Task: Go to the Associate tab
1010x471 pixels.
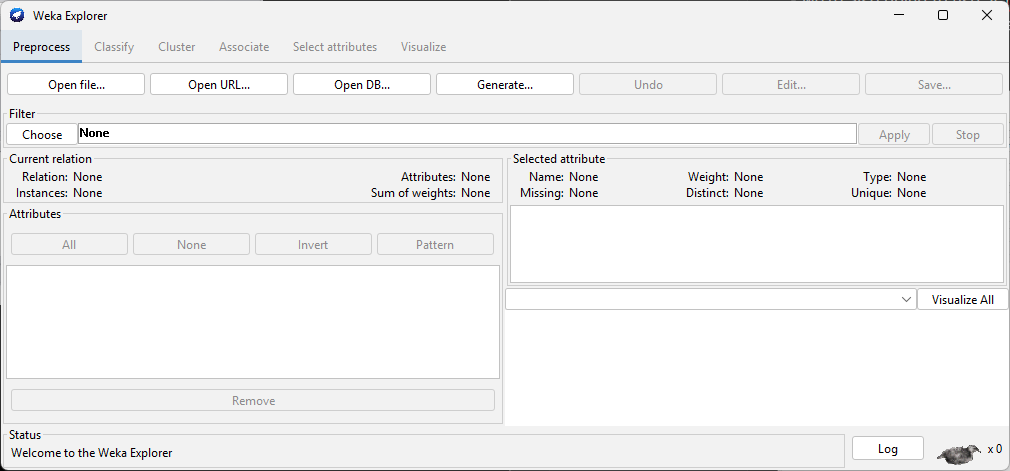Action: (x=244, y=47)
